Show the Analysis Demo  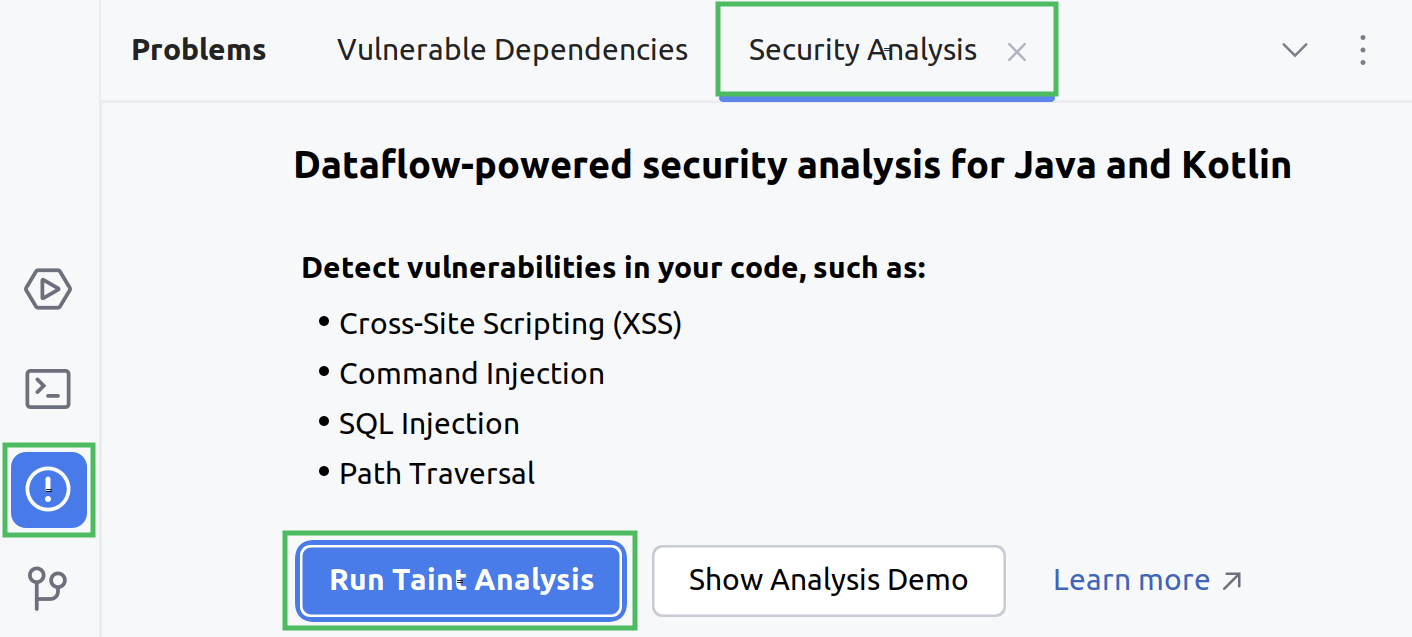828,580
